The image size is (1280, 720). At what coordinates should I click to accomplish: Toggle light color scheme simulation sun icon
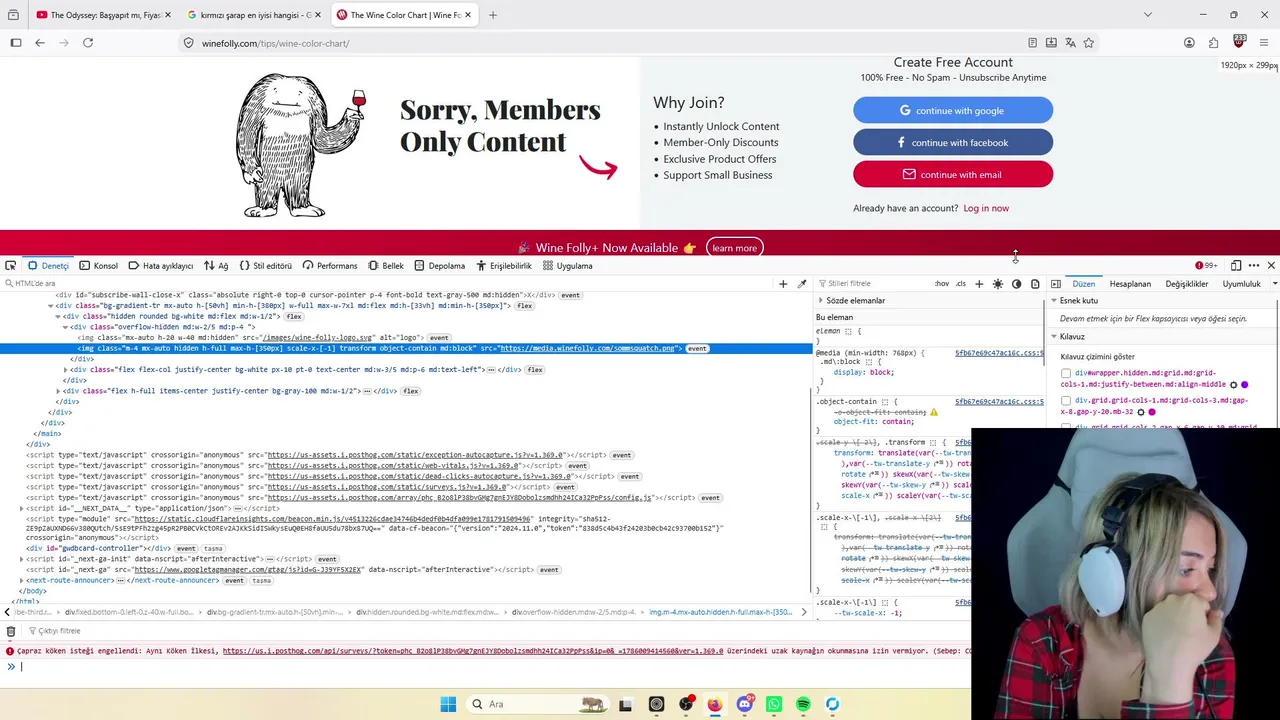pyautogui.click(x=998, y=284)
